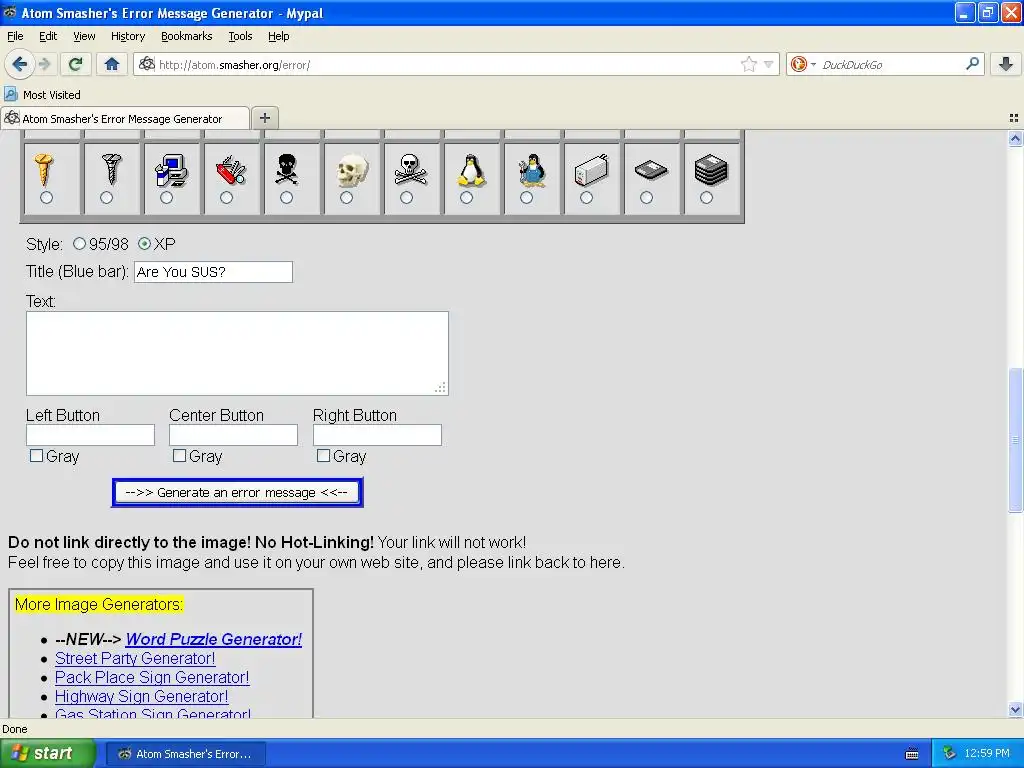Select the radio under the floppy stack

[706, 197]
